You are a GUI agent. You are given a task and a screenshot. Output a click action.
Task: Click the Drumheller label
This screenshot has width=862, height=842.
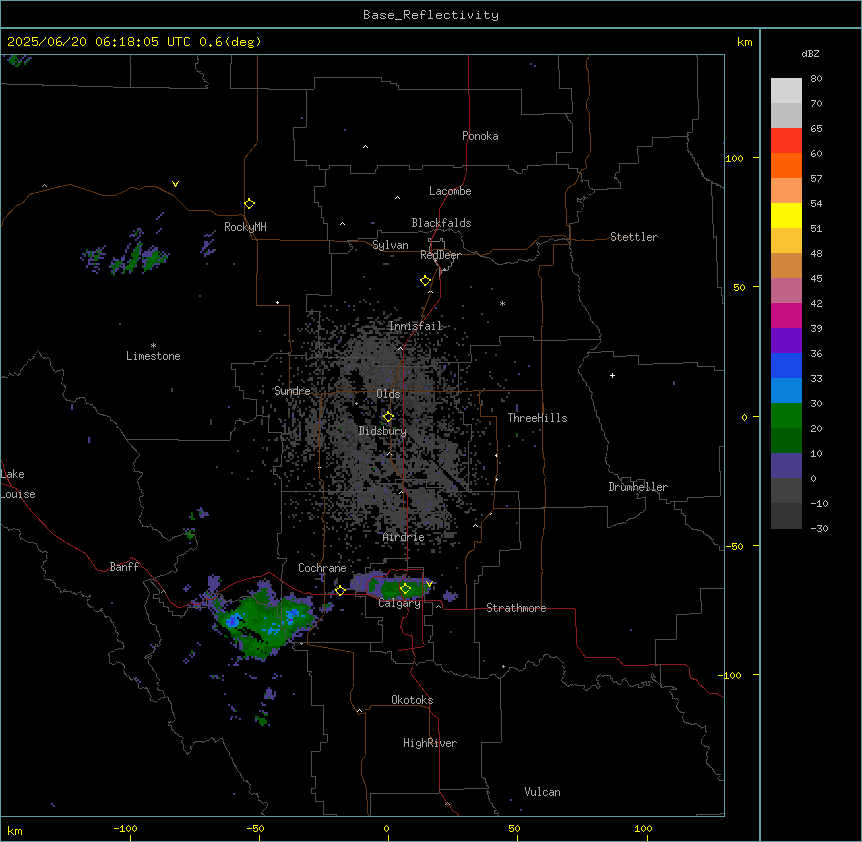(638, 487)
